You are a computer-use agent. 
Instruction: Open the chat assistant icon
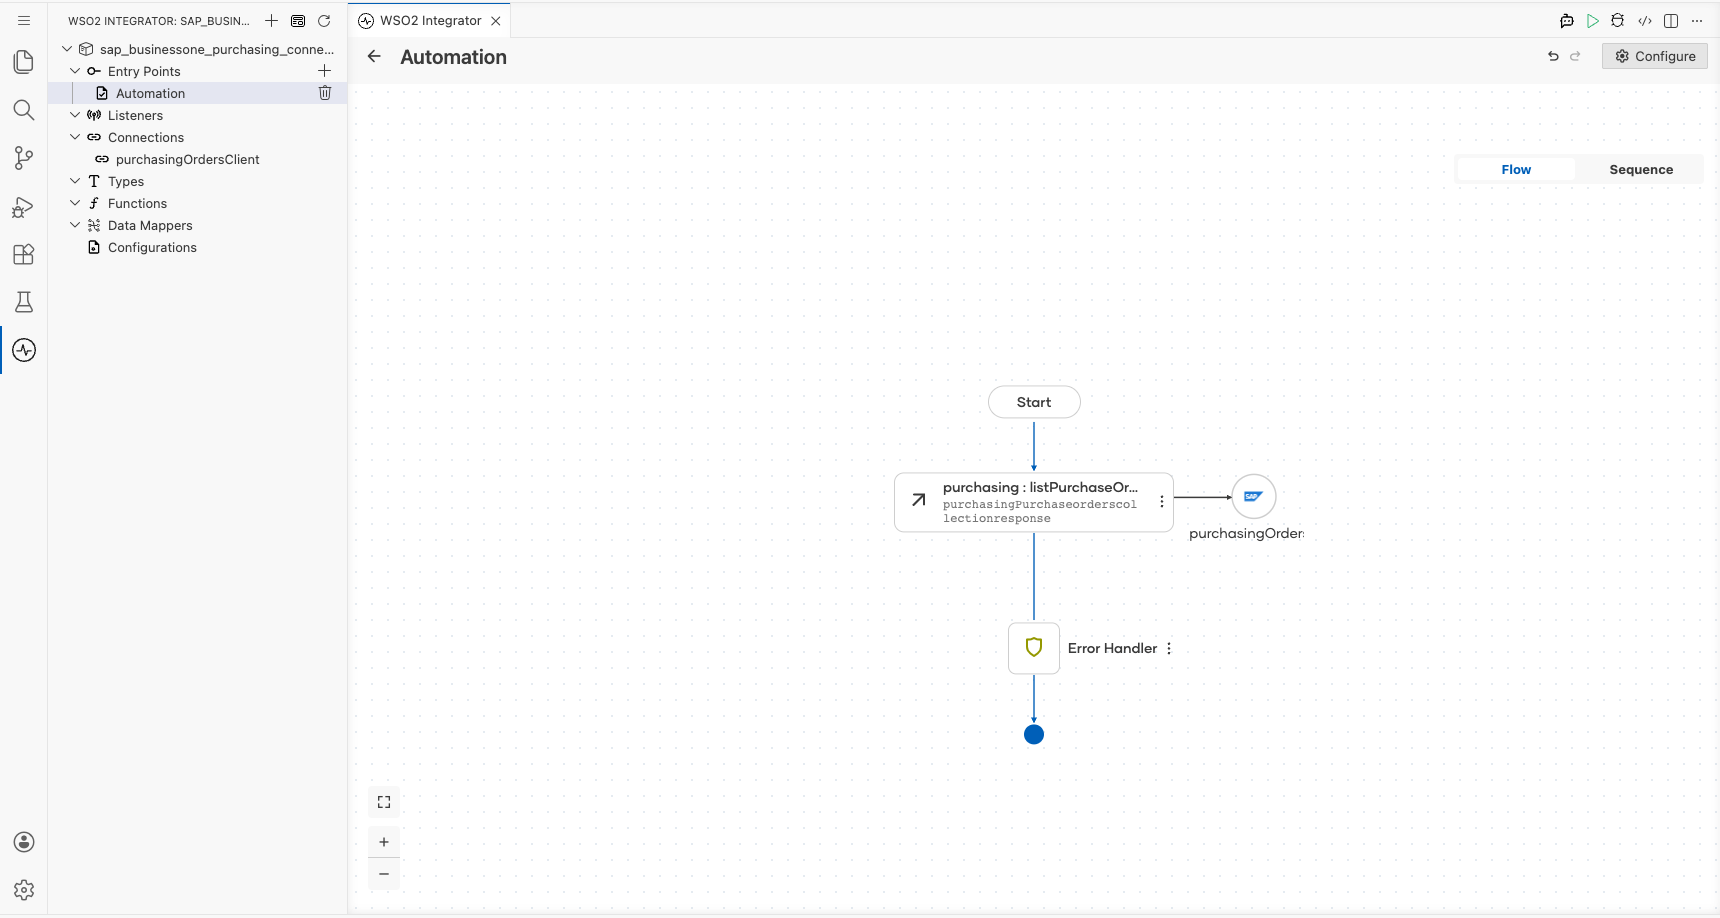click(1567, 21)
